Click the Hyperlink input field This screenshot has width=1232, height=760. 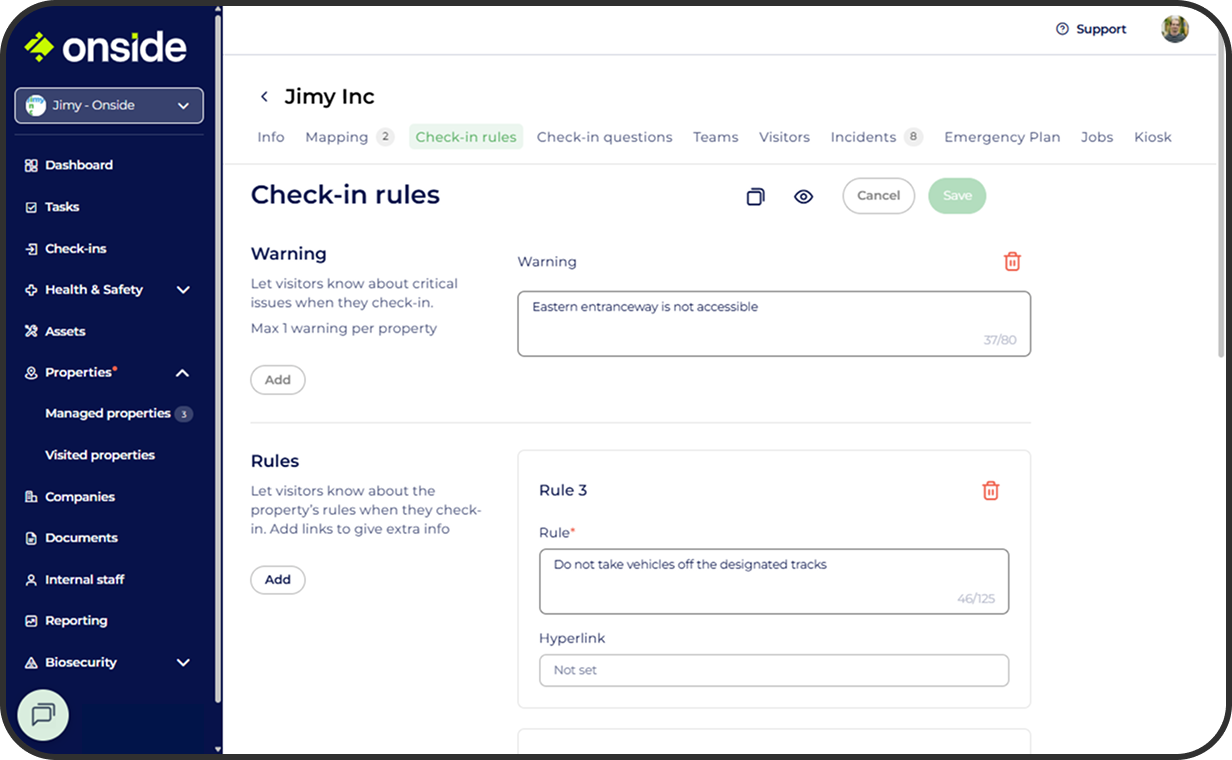tap(774, 670)
